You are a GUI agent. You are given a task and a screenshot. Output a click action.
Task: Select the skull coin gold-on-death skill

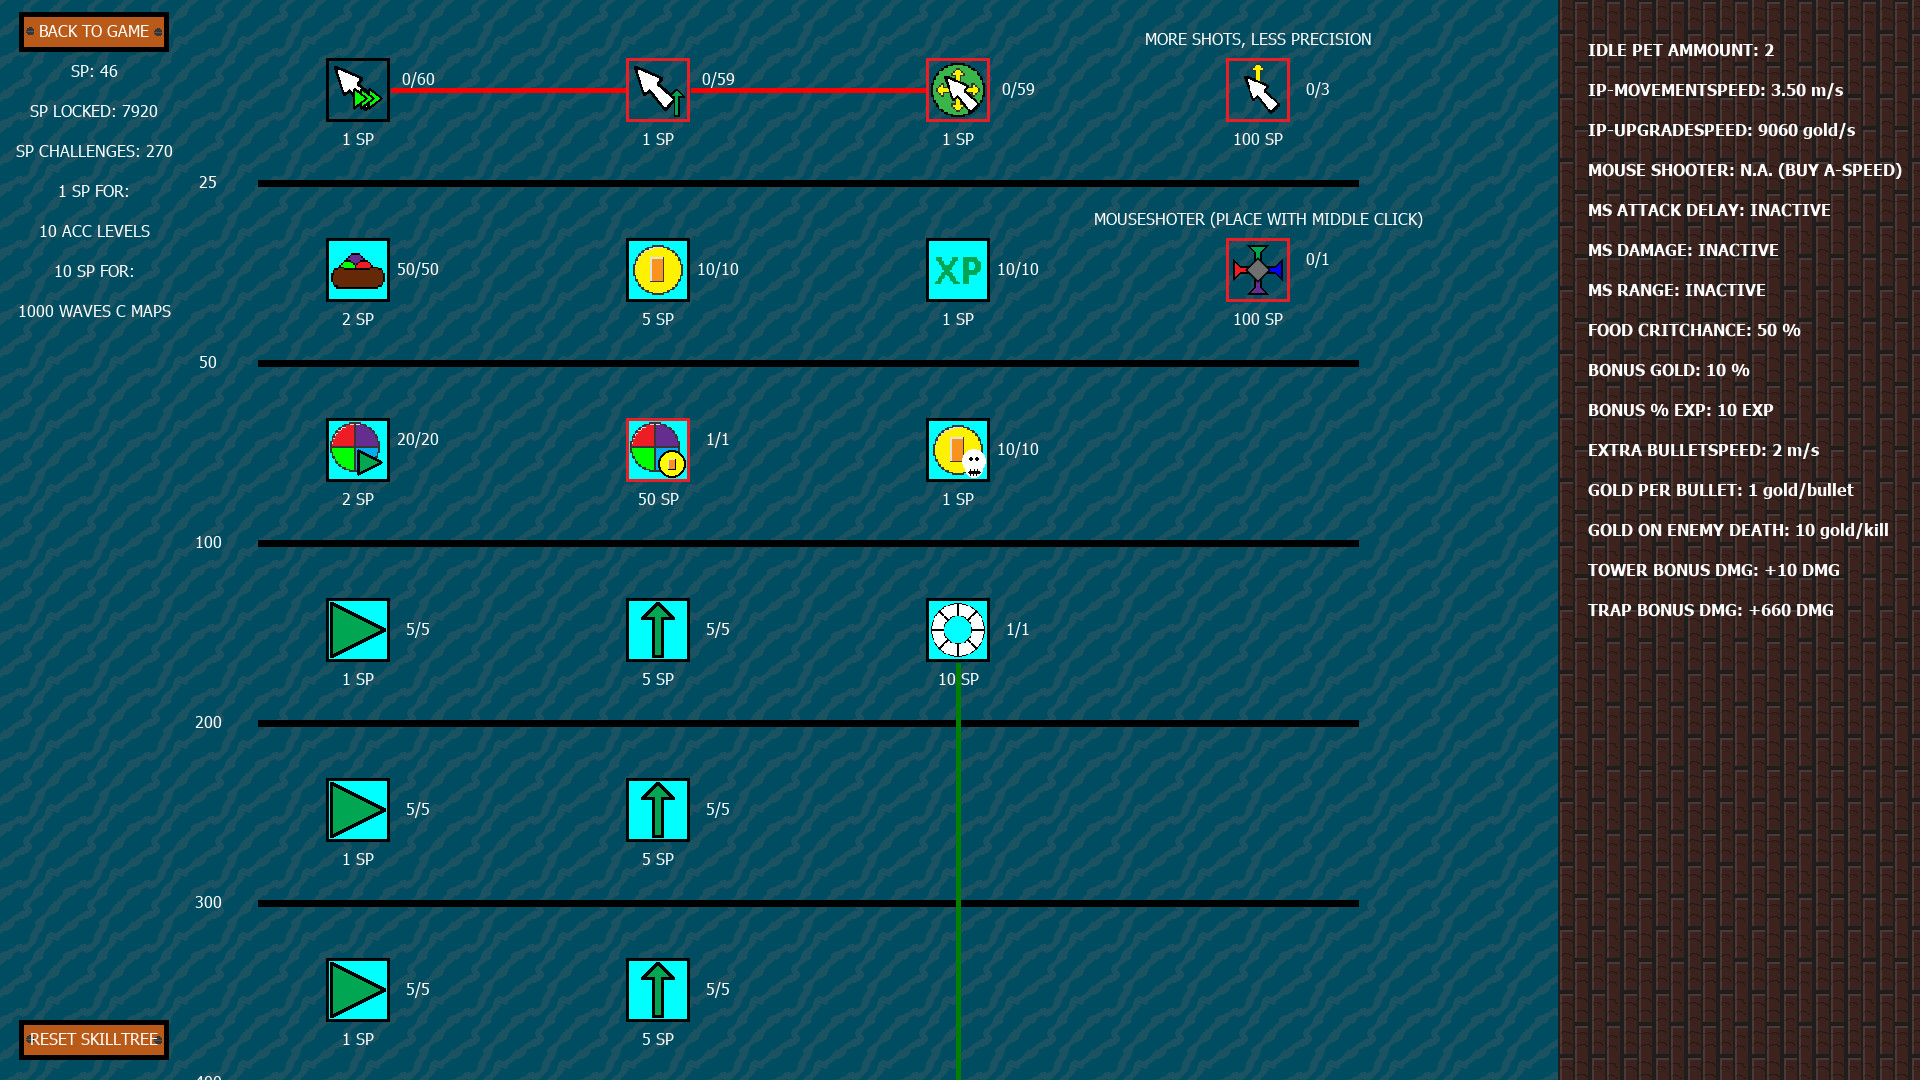point(957,449)
